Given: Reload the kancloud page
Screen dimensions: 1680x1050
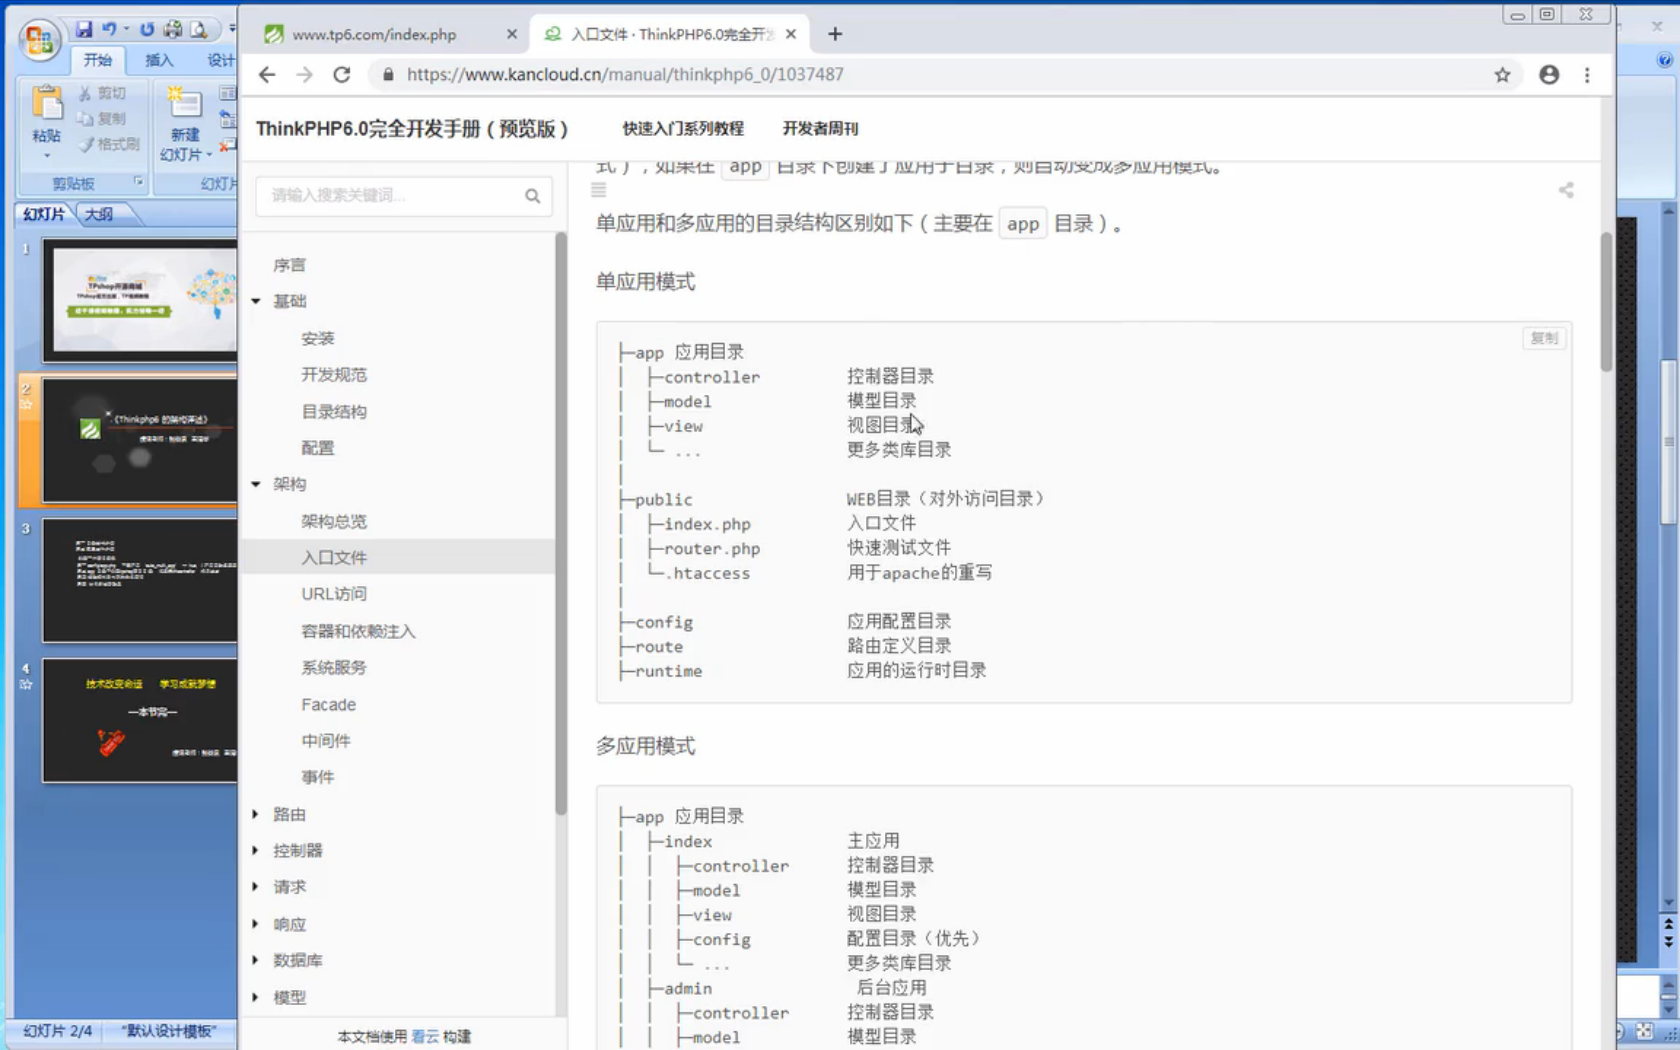Looking at the screenshot, I should (342, 74).
